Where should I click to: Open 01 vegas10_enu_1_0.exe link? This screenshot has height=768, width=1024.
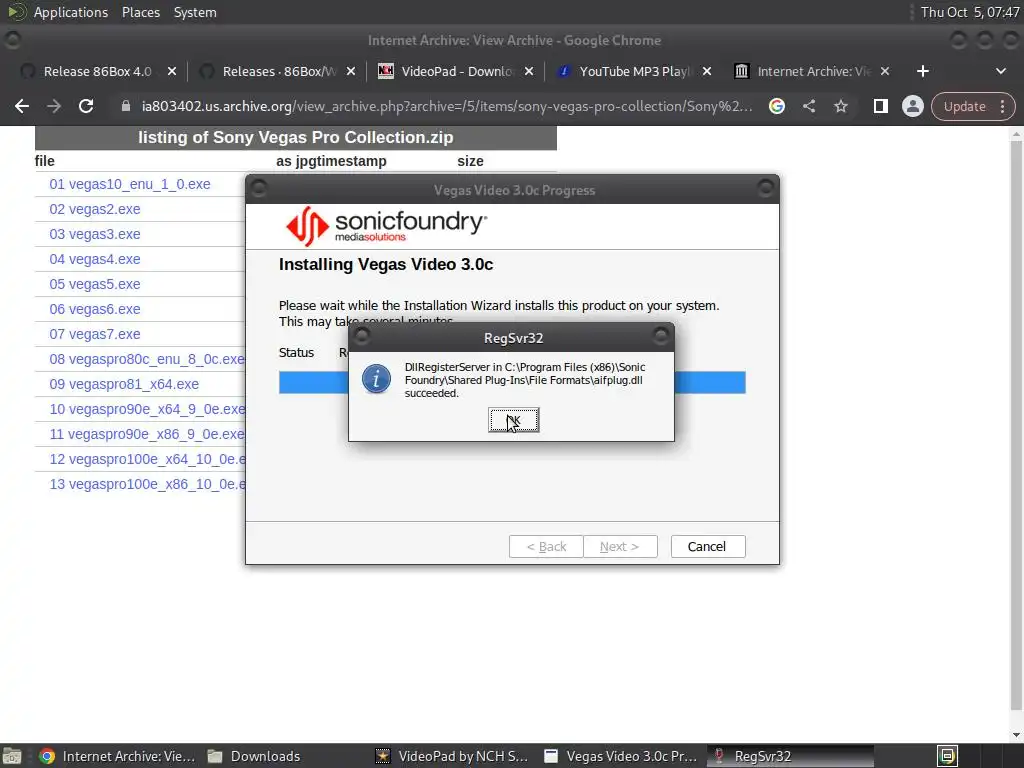pos(130,184)
